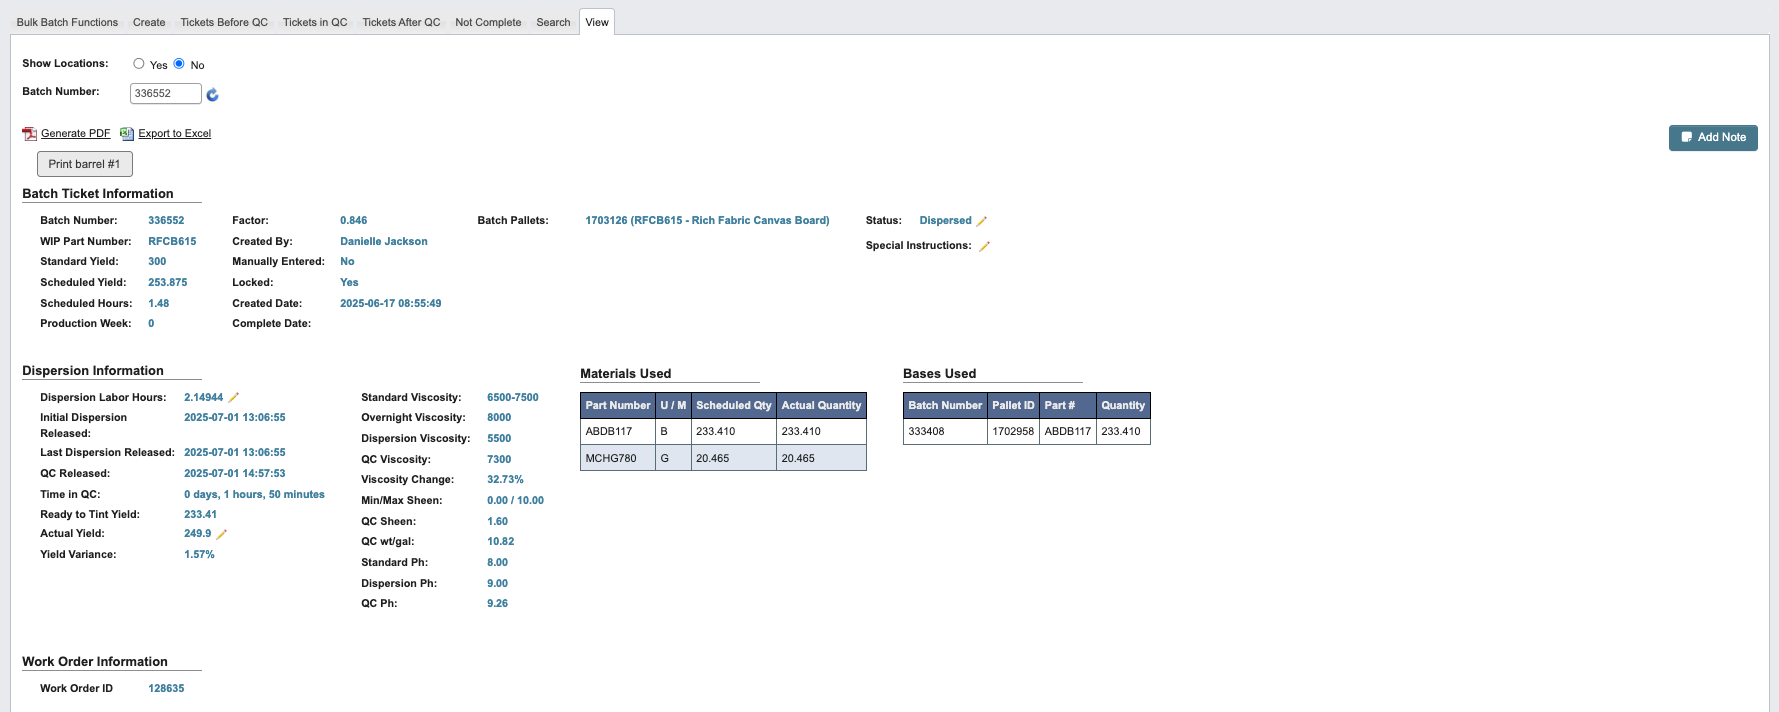1779x712 pixels.
Task: Click Min/Max Sheen value 0.00 / 10.00
Action: pyautogui.click(x=515, y=501)
